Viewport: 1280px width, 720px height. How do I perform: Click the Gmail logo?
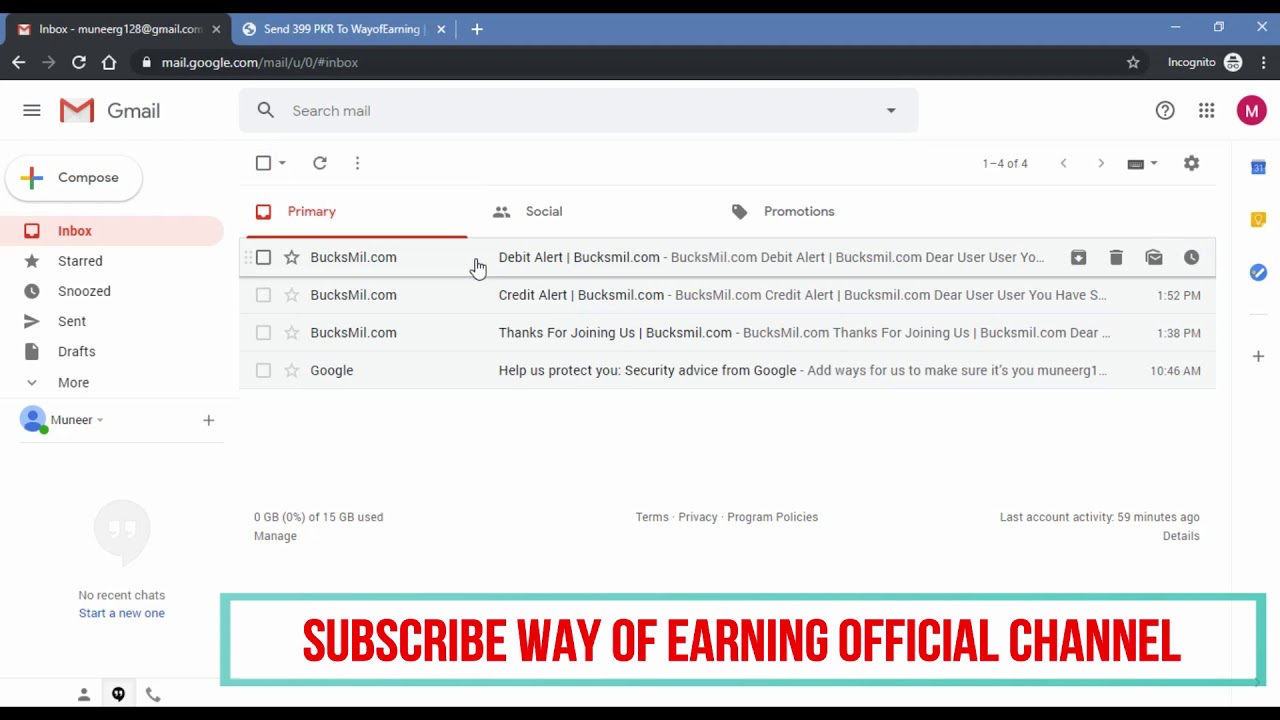tap(110, 111)
